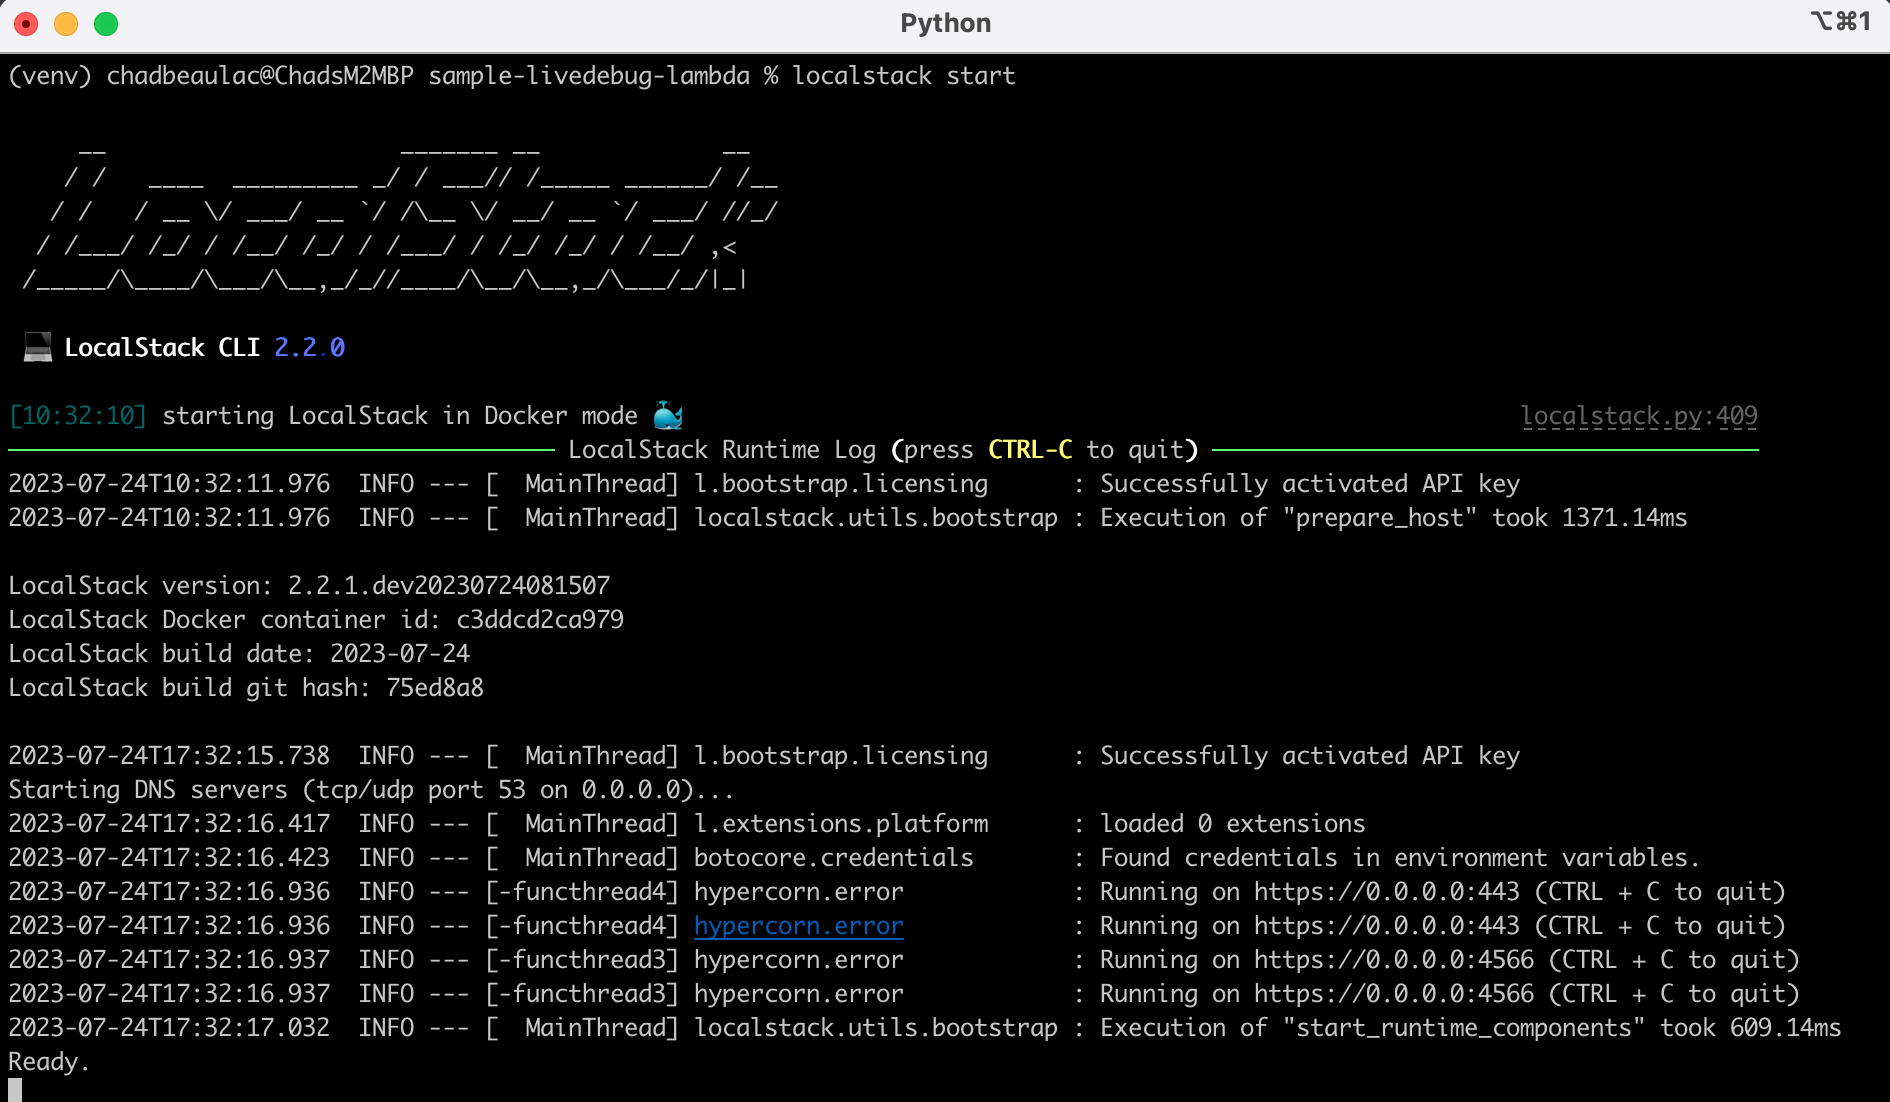Open the underlined hypercorn.error link
This screenshot has height=1102, width=1890.
798,926
